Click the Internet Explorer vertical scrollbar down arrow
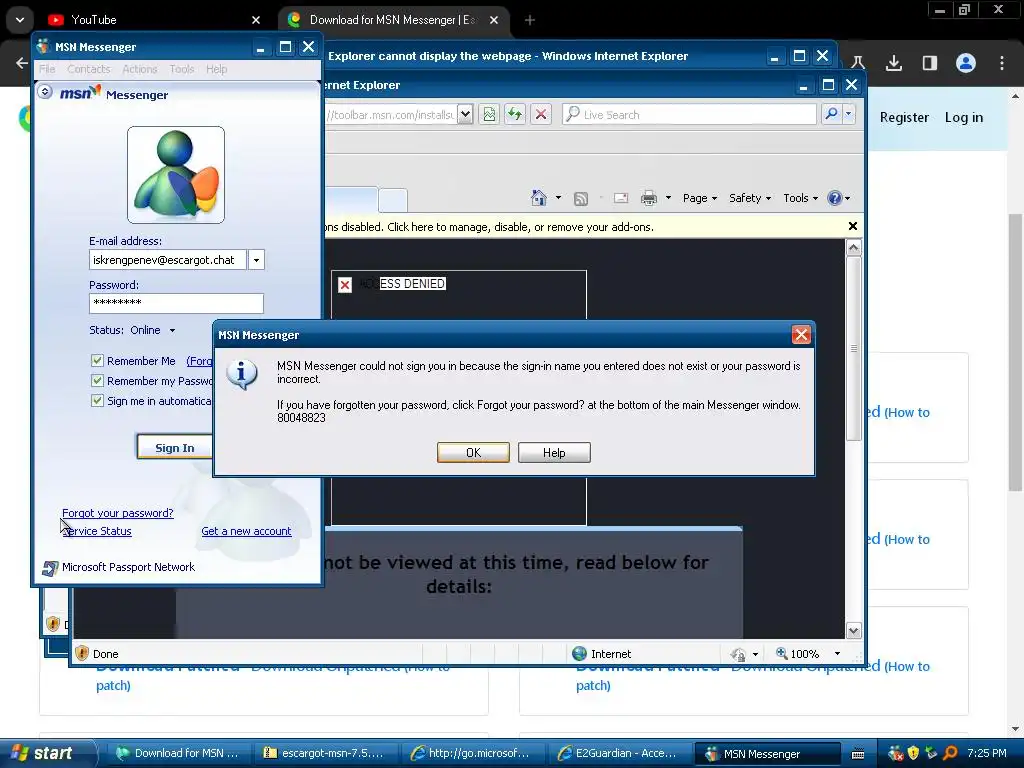Image resolution: width=1024 pixels, height=768 pixels. coord(854,630)
